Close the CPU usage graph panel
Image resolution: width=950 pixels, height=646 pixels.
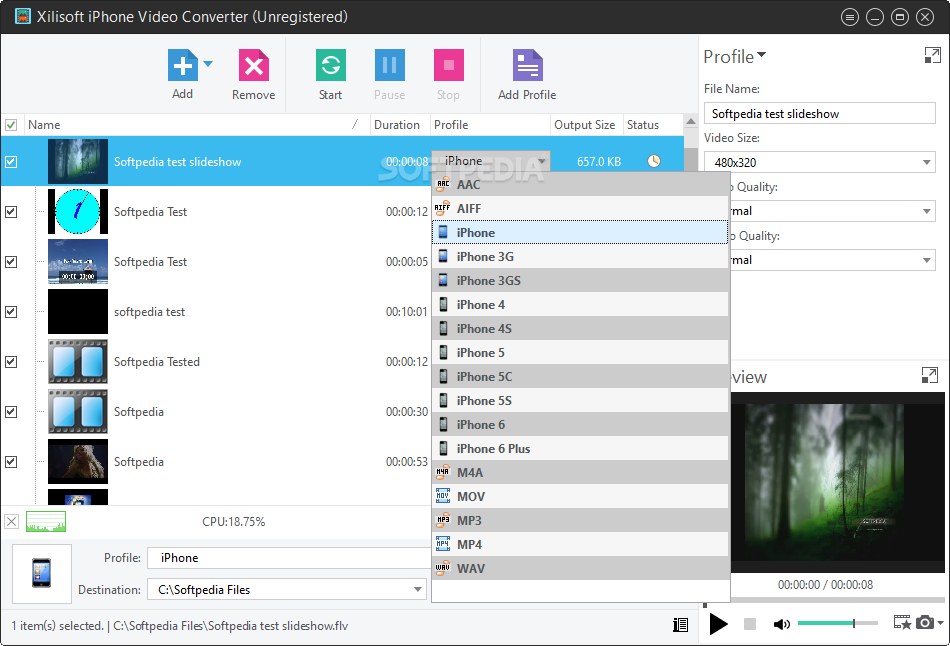[12, 521]
